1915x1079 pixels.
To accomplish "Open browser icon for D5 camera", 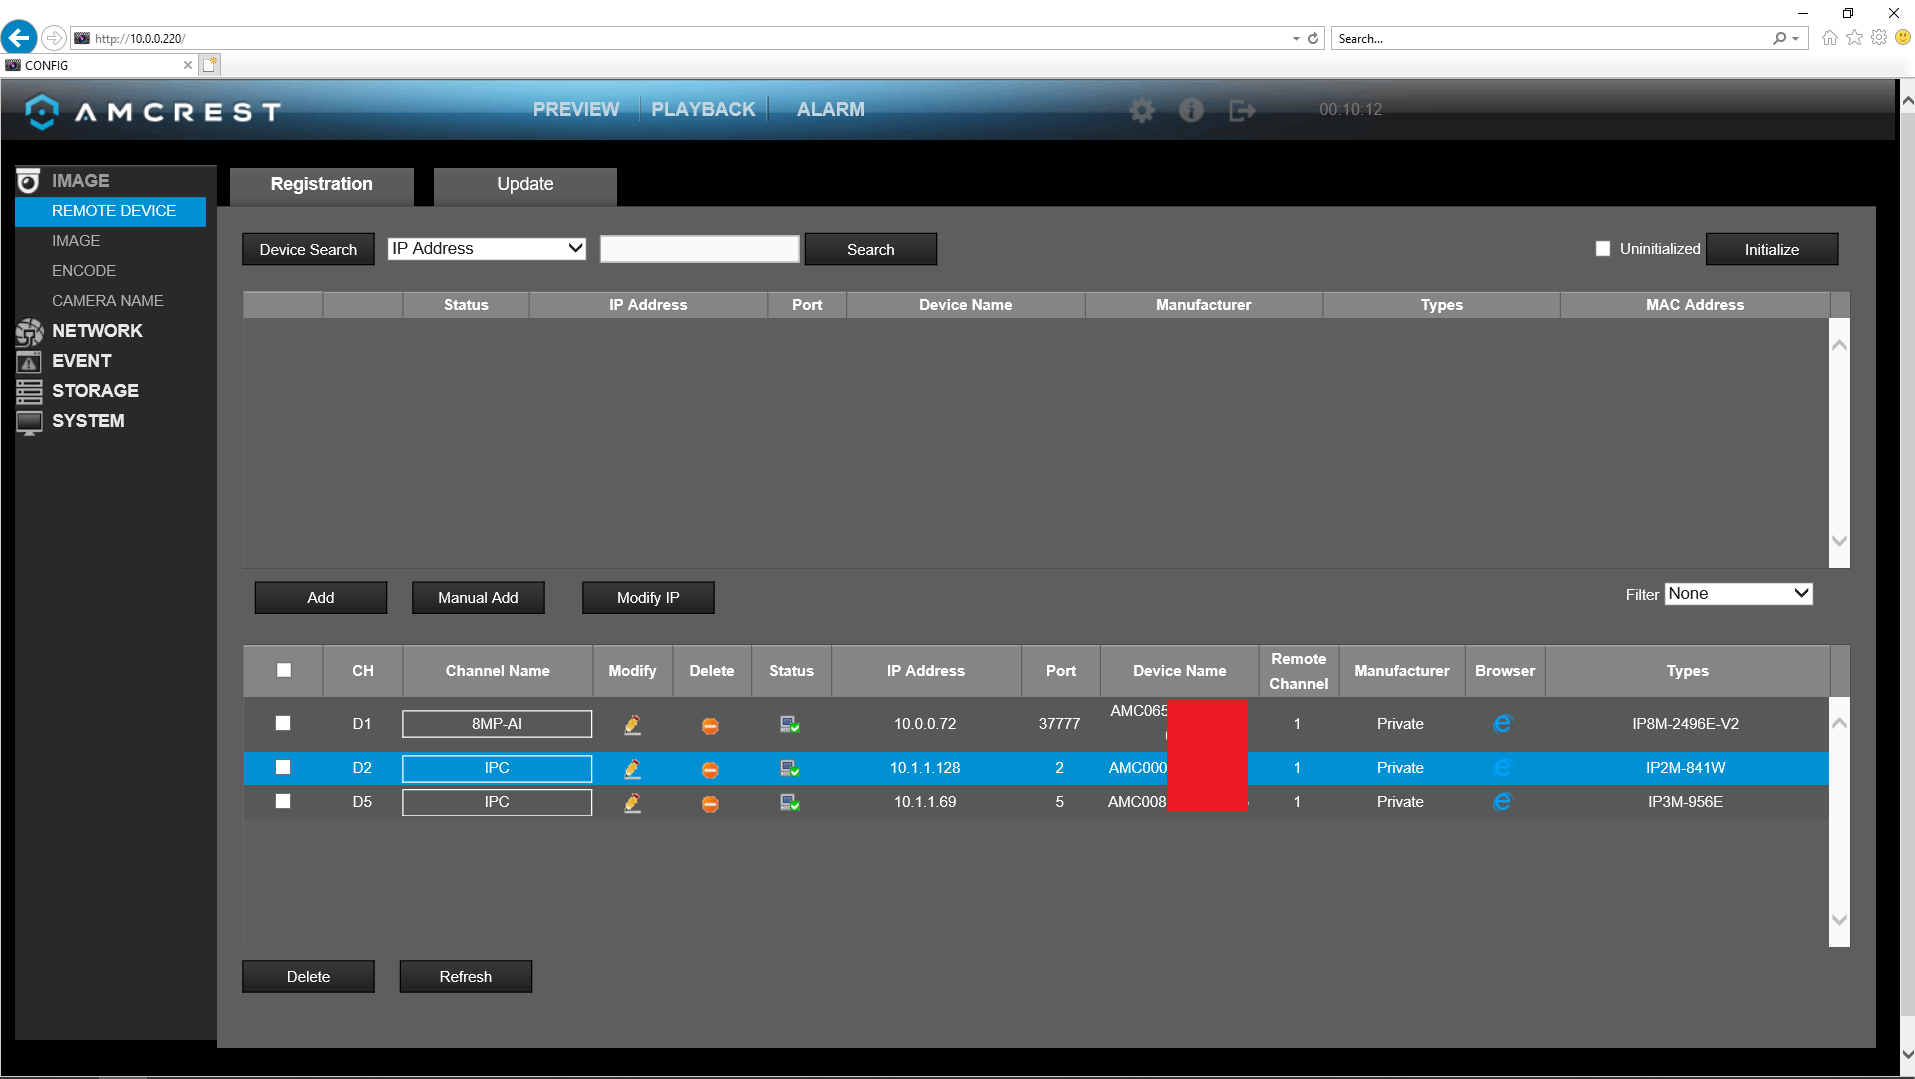I will [x=1502, y=802].
